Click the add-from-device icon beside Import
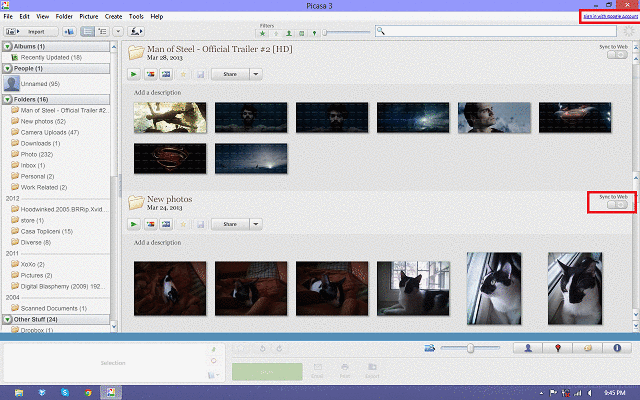640x400 pixels. [69, 31]
